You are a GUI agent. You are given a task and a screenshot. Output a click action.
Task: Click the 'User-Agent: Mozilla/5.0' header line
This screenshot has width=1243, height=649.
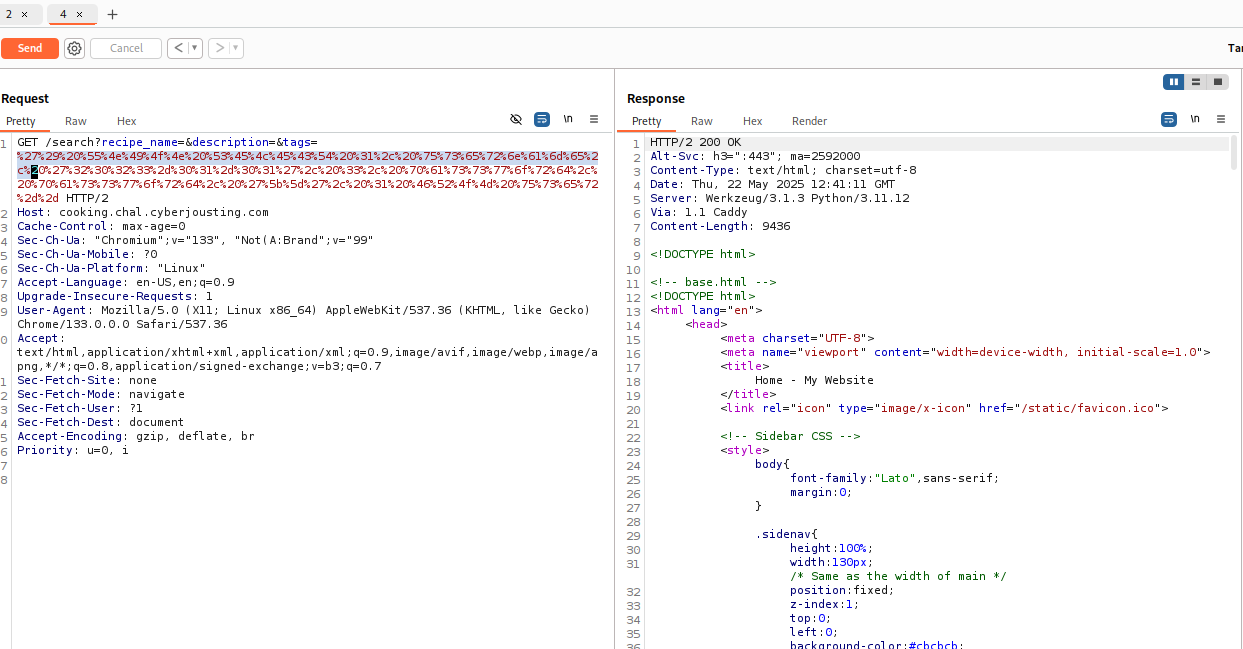303,310
